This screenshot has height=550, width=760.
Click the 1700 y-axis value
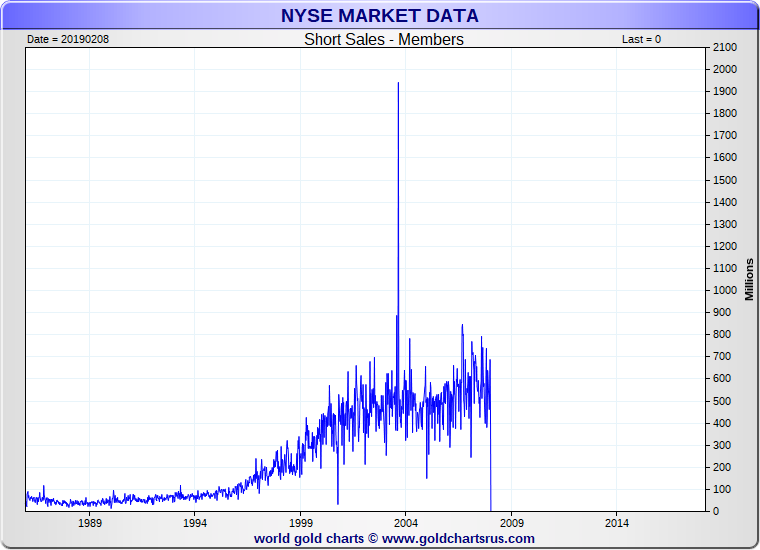point(725,135)
